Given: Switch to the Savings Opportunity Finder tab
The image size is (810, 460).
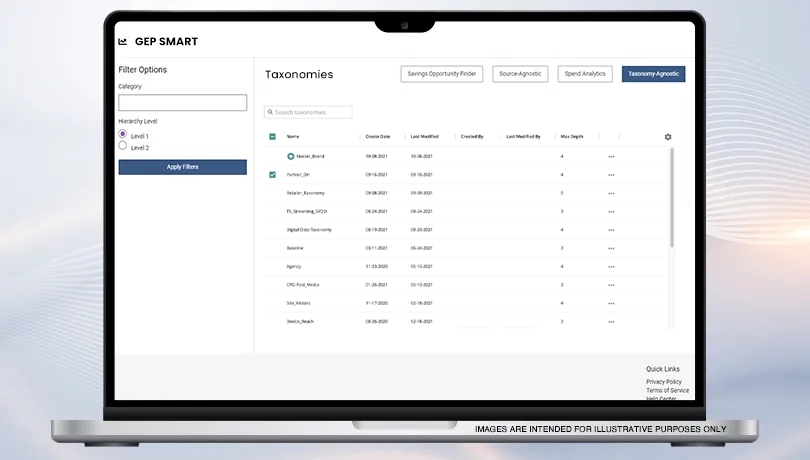Looking at the screenshot, I should tap(442, 74).
